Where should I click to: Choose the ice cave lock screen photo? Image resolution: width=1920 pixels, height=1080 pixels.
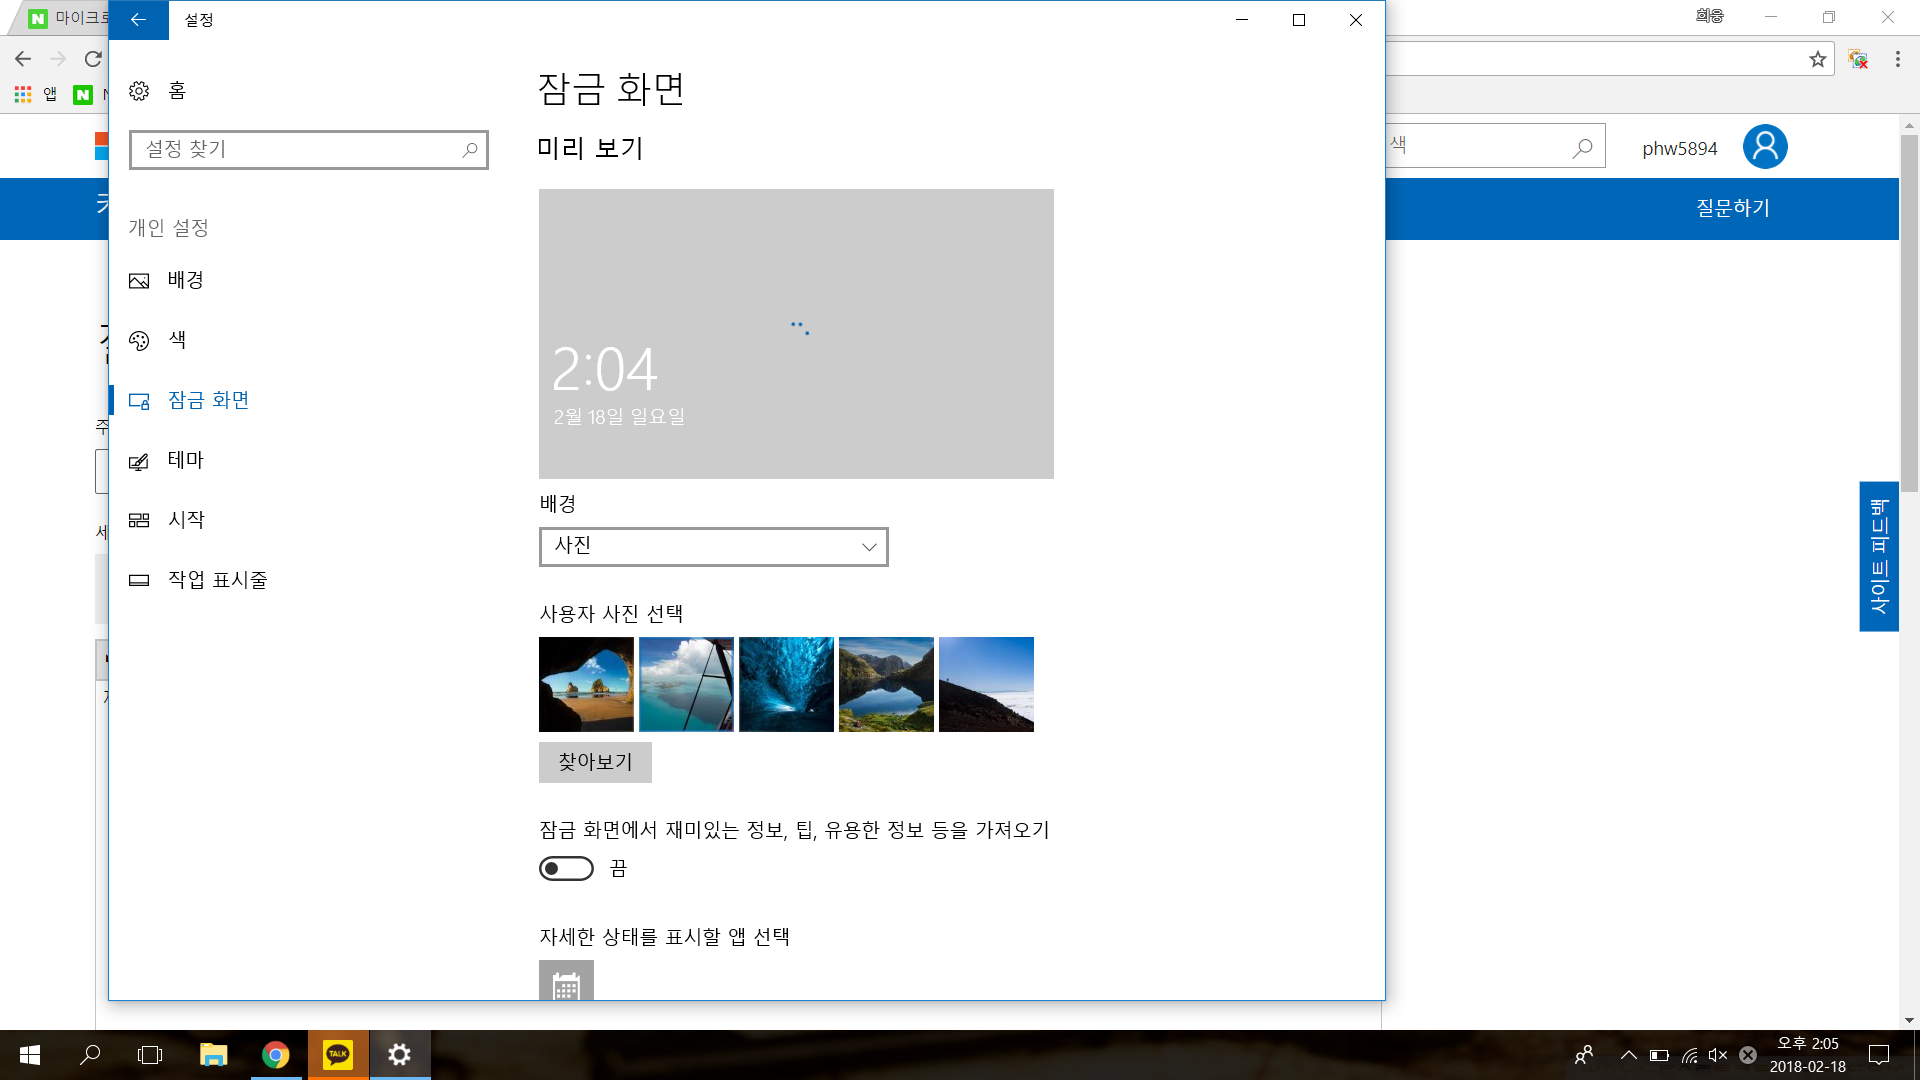tap(786, 684)
